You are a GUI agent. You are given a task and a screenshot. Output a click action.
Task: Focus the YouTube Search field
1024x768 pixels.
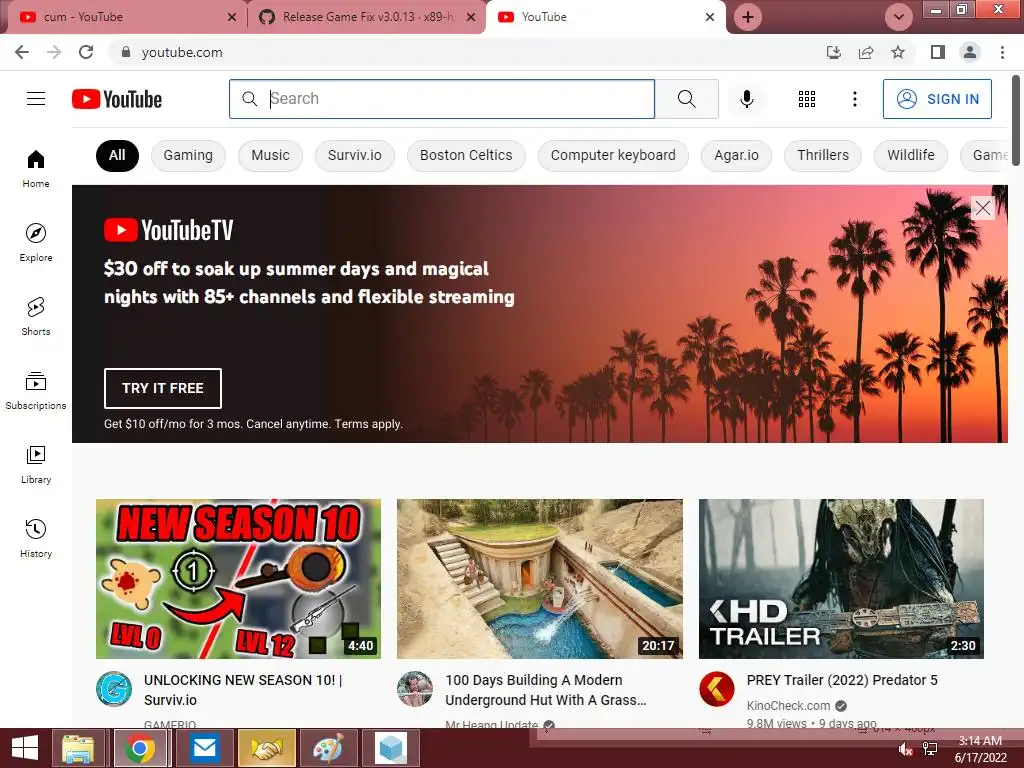(x=441, y=99)
